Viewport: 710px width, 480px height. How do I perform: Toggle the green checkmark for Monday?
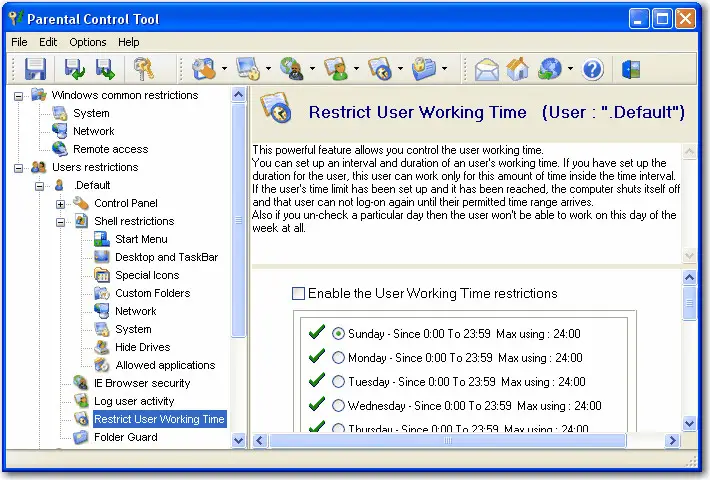click(317, 356)
